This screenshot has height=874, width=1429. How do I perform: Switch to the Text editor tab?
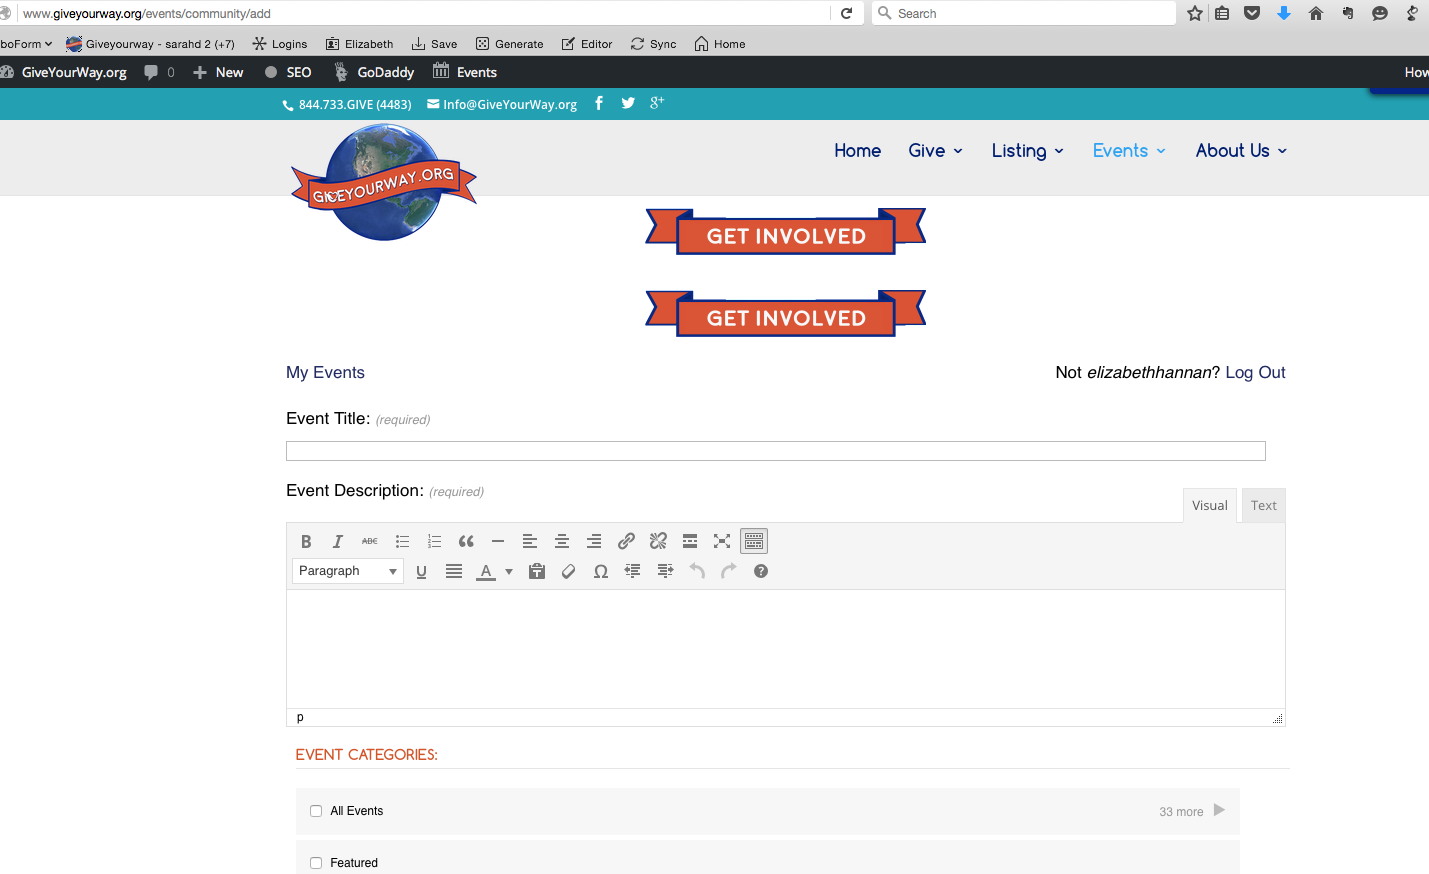[x=1263, y=505]
